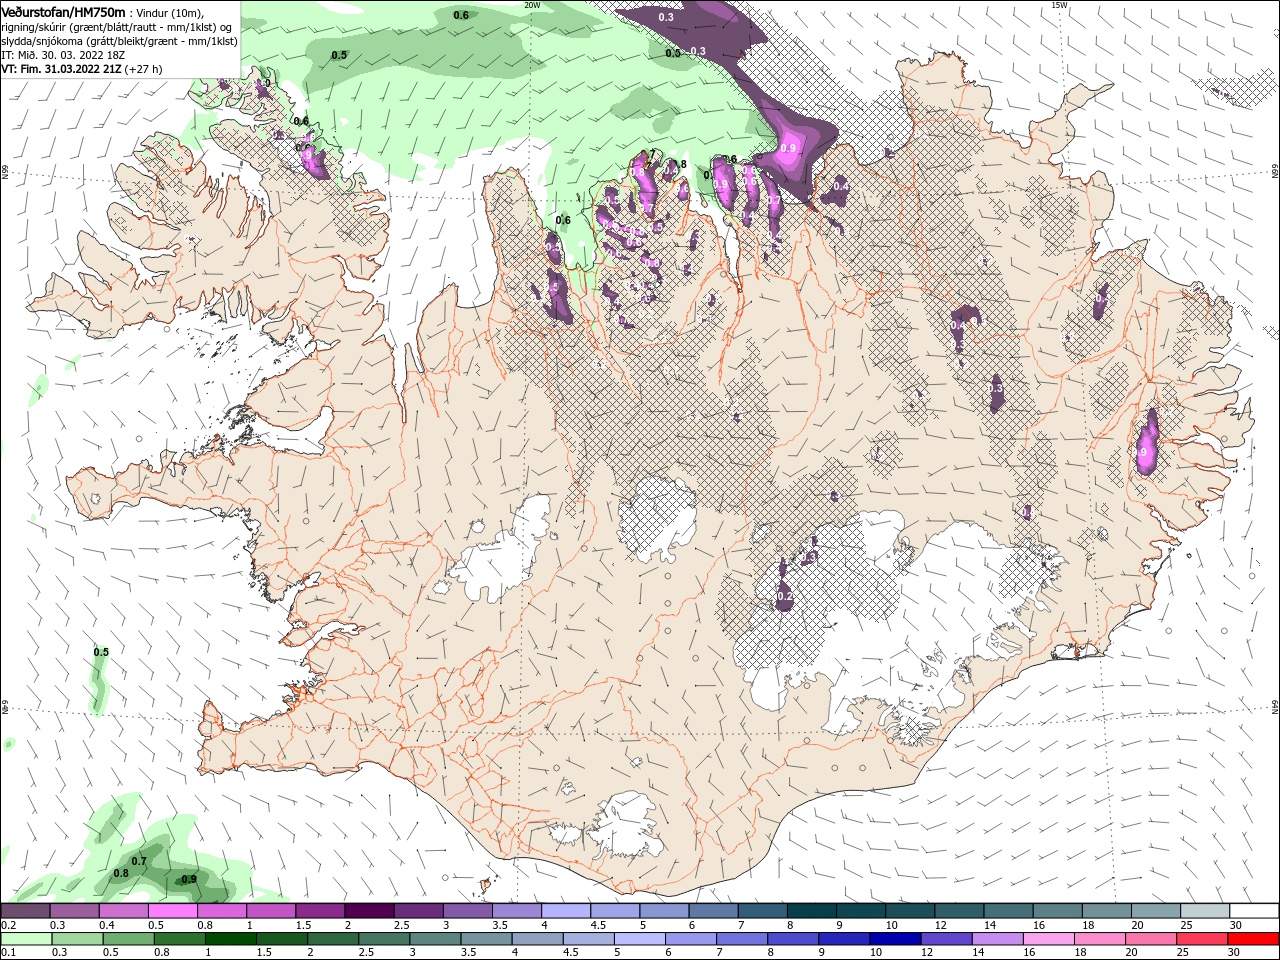Click the 0.9 value in the dark green southwest rain patch

point(188,880)
